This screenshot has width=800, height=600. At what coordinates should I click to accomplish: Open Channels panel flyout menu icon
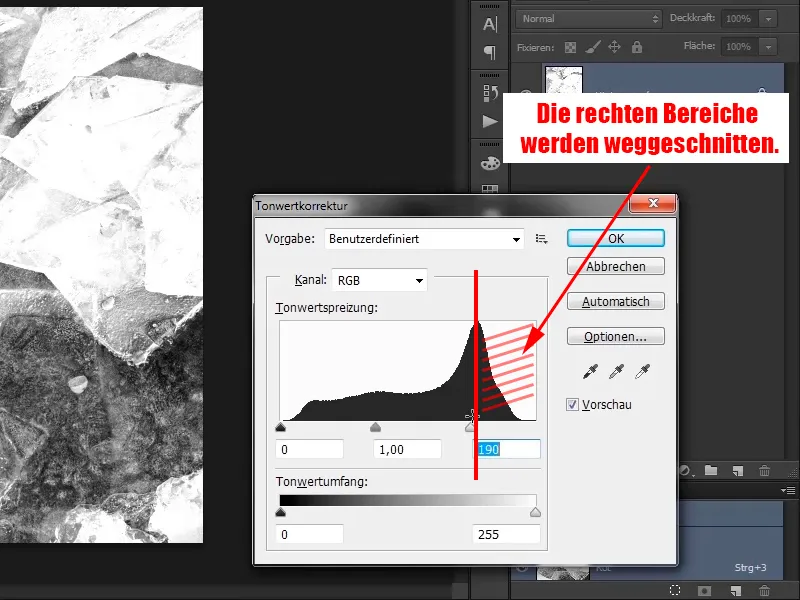coord(788,490)
